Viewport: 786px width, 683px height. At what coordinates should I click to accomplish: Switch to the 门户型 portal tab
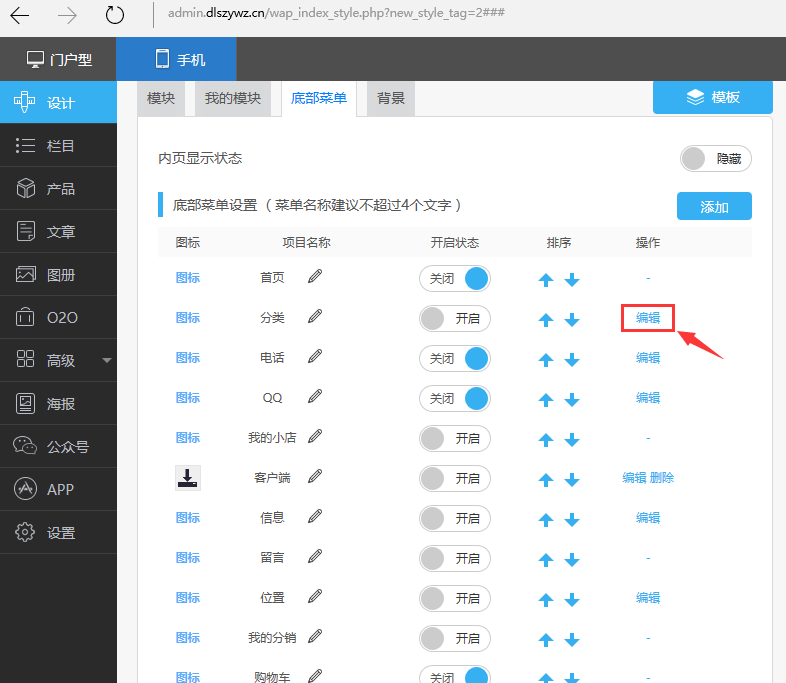(59, 59)
